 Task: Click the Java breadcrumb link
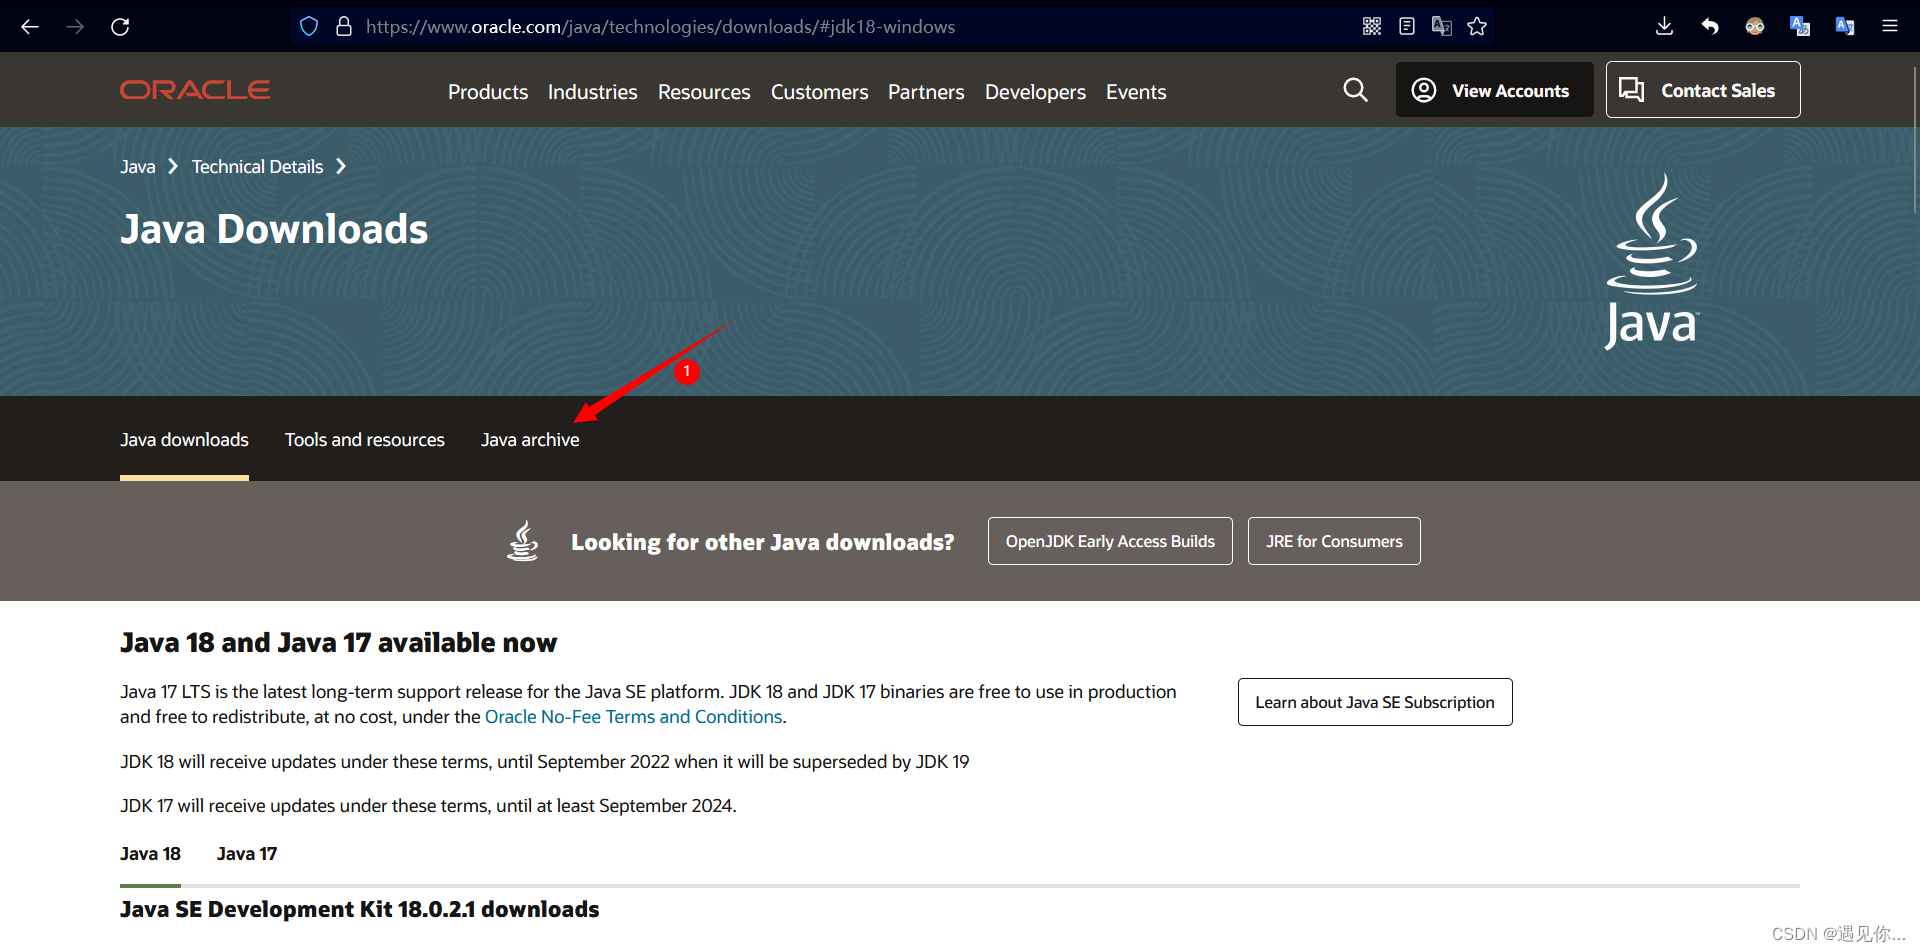pyautogui.click(x=138, y=167)
